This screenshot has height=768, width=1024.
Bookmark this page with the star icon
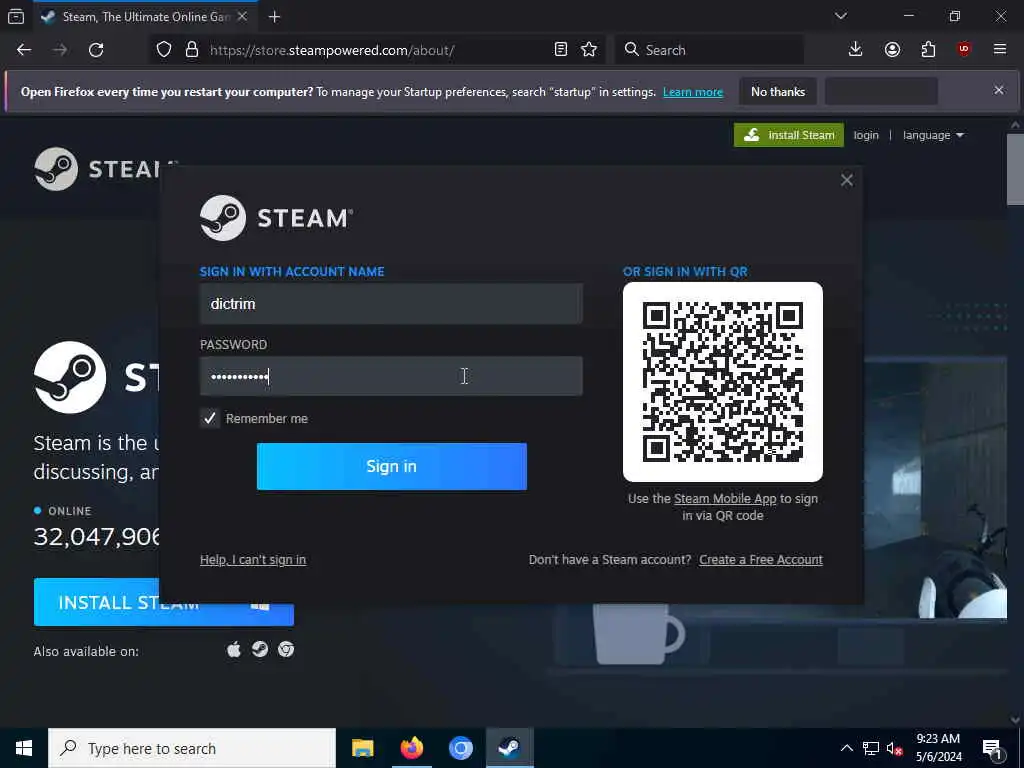click(589, 50)
